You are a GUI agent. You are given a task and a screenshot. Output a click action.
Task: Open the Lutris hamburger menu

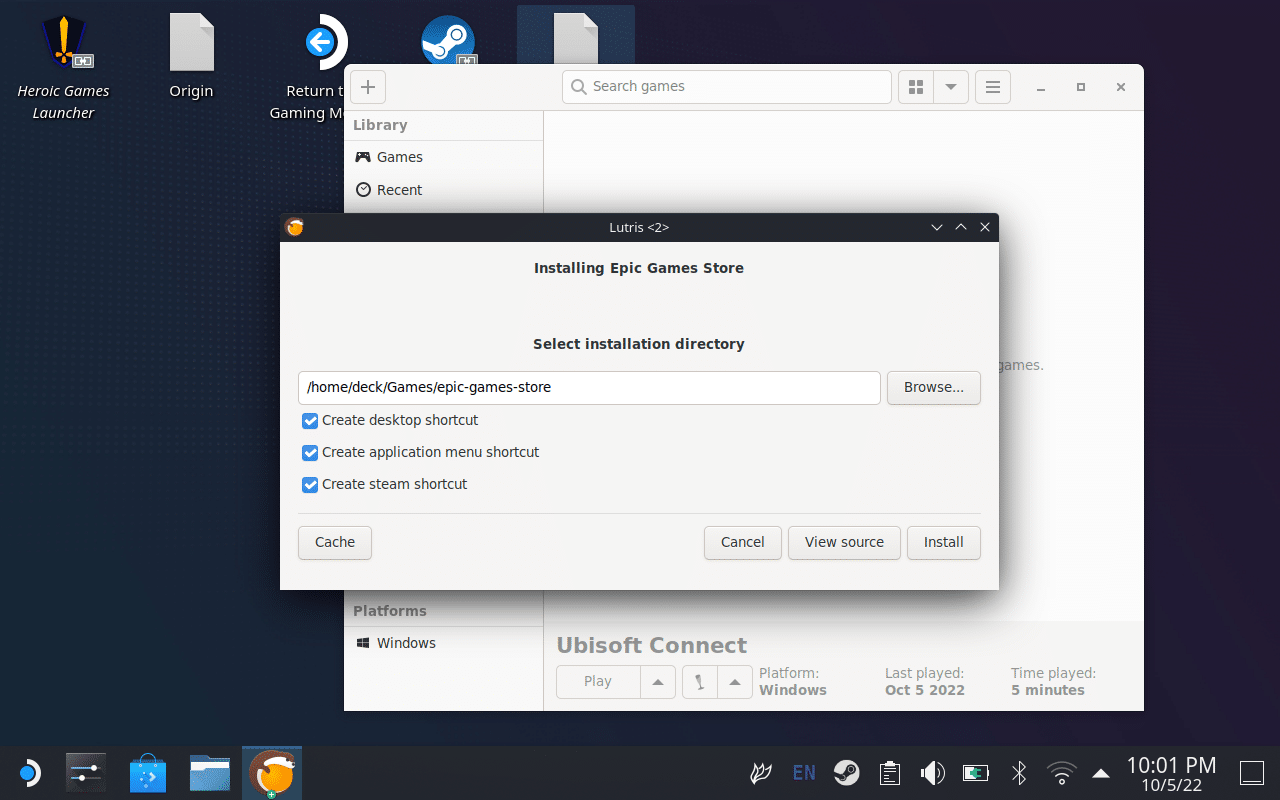993,87
